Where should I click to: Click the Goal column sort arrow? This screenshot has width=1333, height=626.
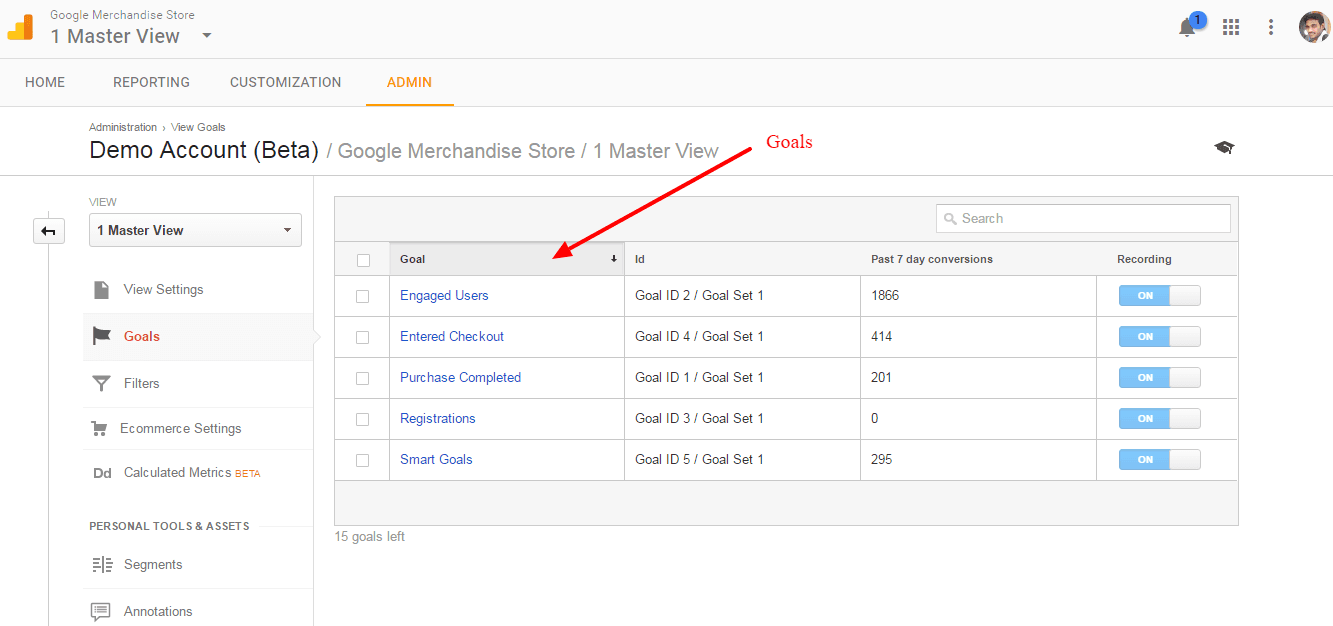pos(614,259)
